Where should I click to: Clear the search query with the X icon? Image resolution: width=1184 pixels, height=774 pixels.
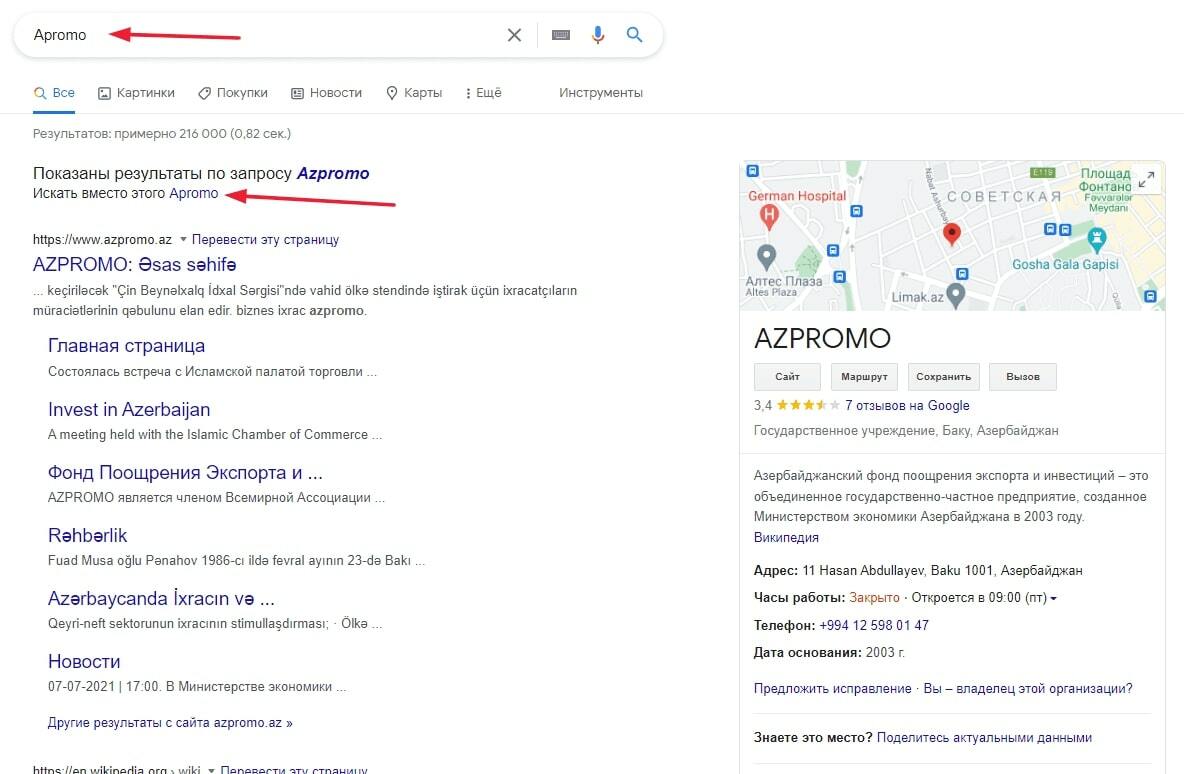click(514, 35)
